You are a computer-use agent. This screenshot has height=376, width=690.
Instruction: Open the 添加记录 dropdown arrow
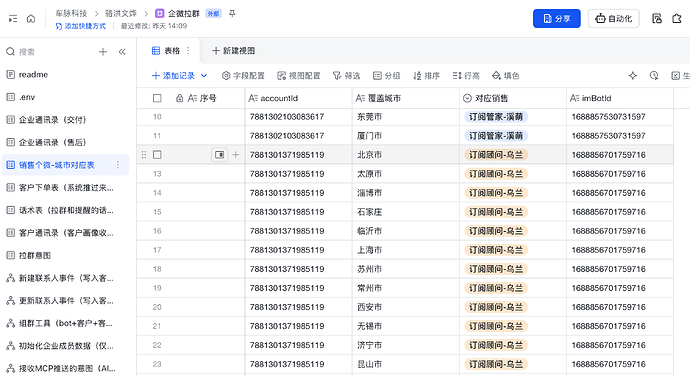coord(204,76)
